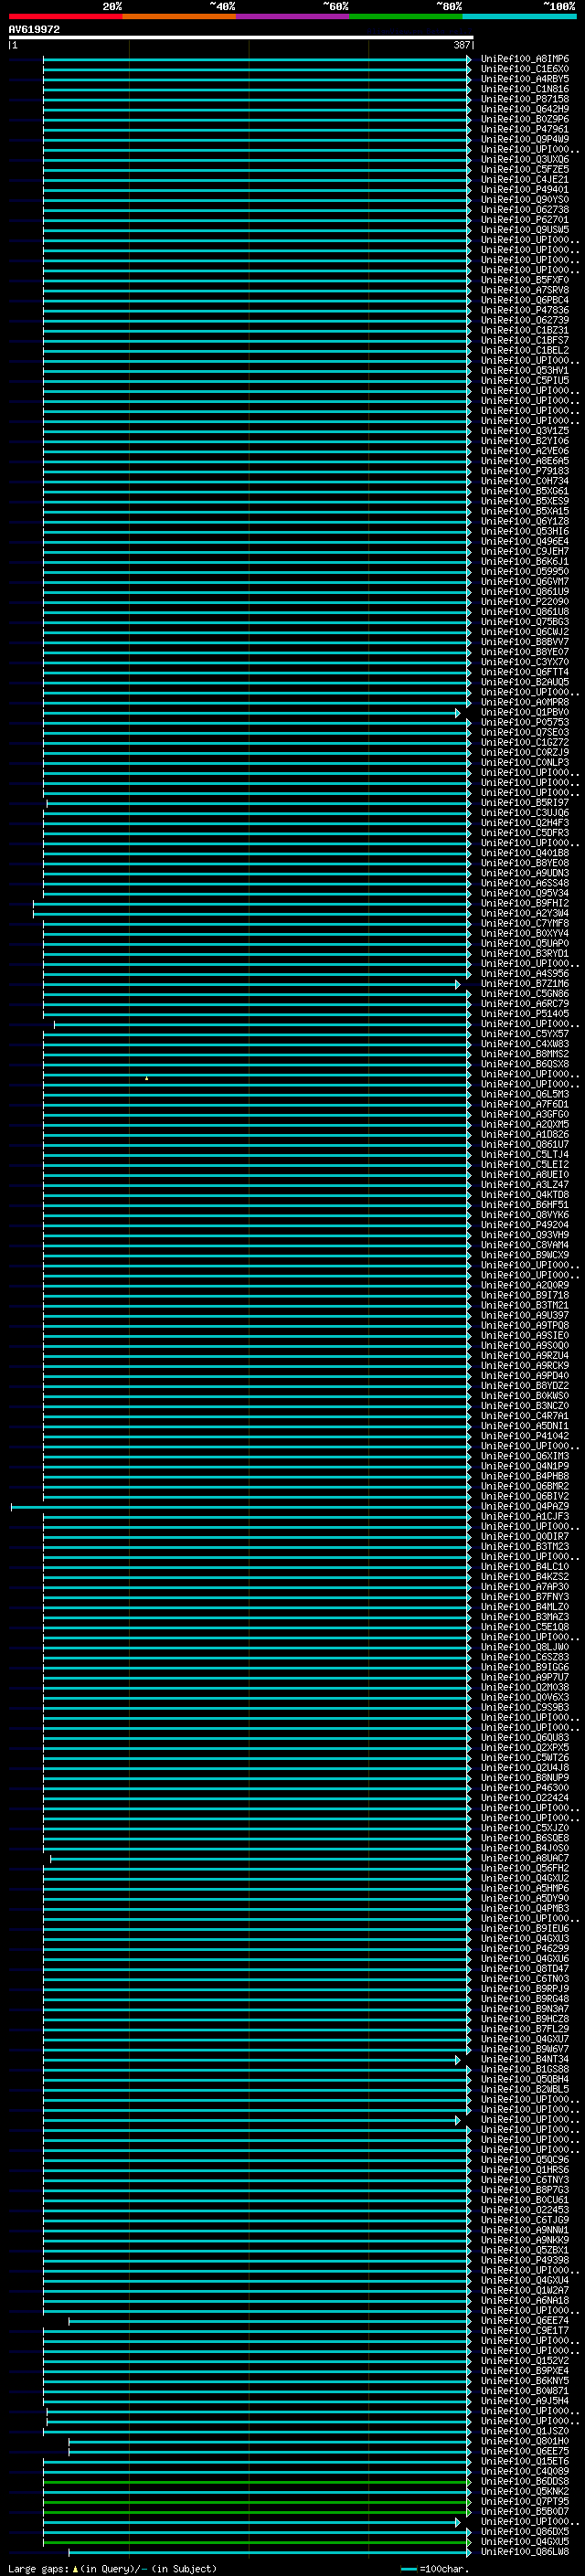
Task: Select hit label UniRef100_A8UEI0
Action: point(524,1174)
